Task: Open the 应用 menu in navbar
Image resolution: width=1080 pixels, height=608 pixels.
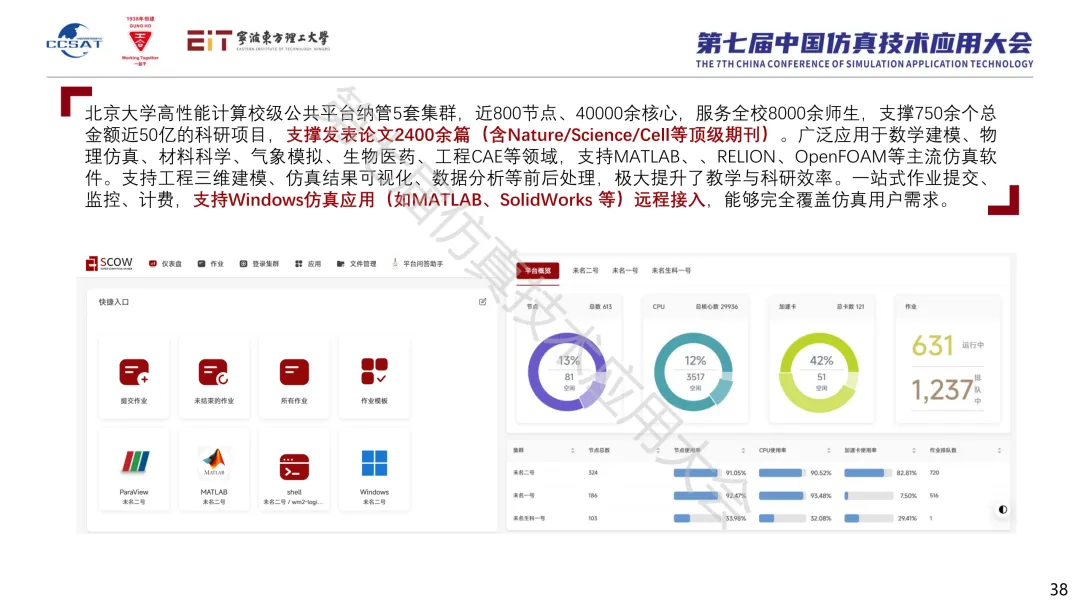Action: 308,264
